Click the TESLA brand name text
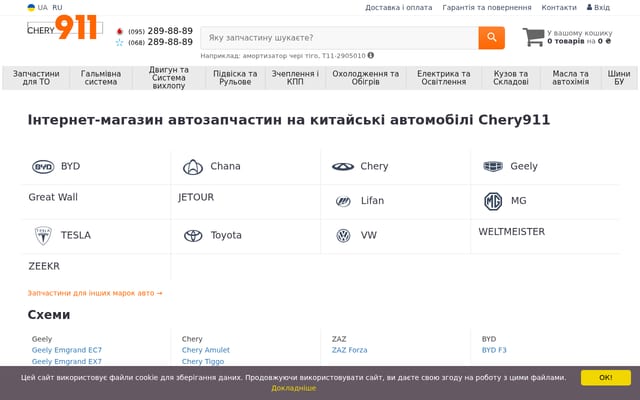640x400 pixels. tap(76, 236)
